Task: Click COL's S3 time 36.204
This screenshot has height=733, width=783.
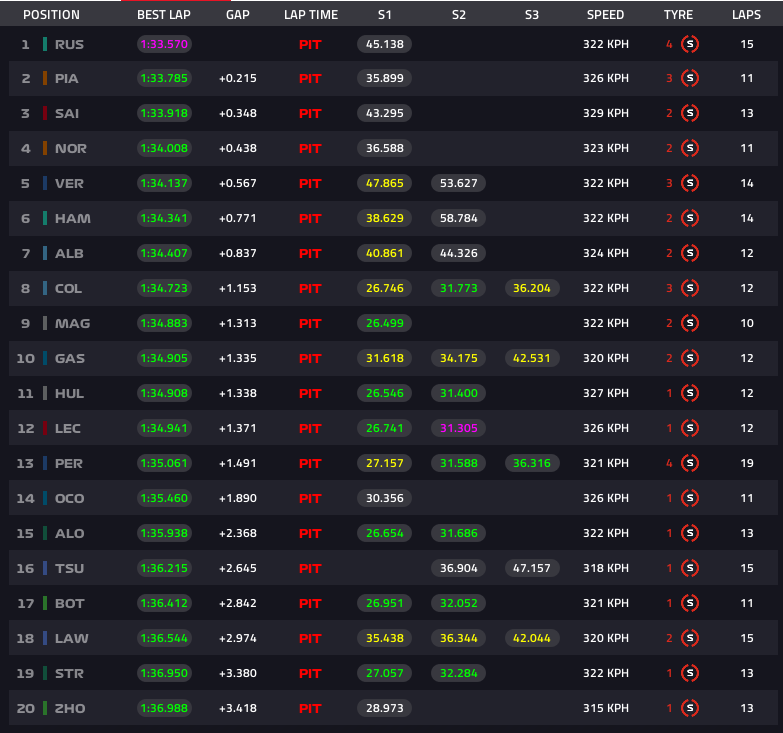Action: pyautogui.click(x=531, y=289)
